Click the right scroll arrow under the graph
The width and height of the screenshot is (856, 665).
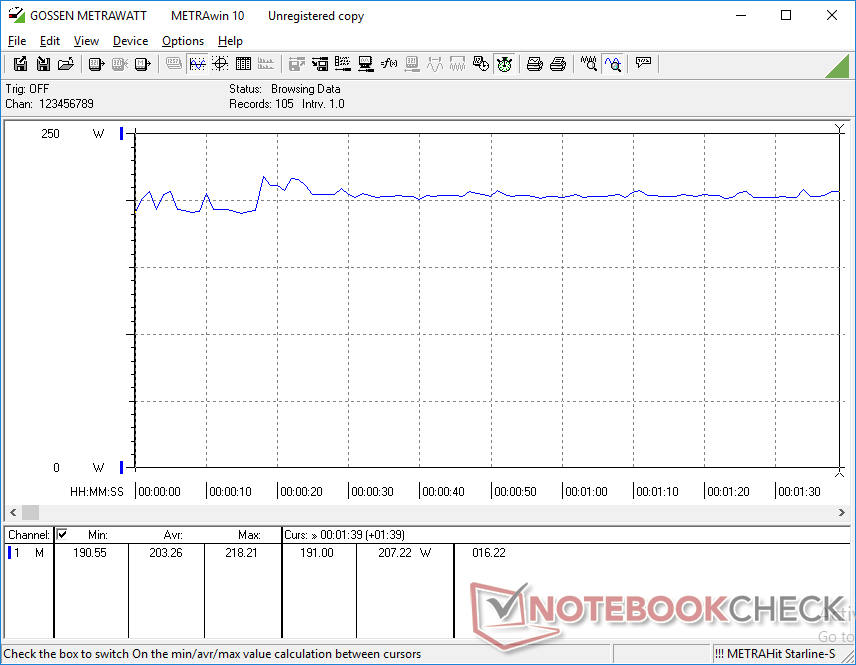click(x=841, y=512)
